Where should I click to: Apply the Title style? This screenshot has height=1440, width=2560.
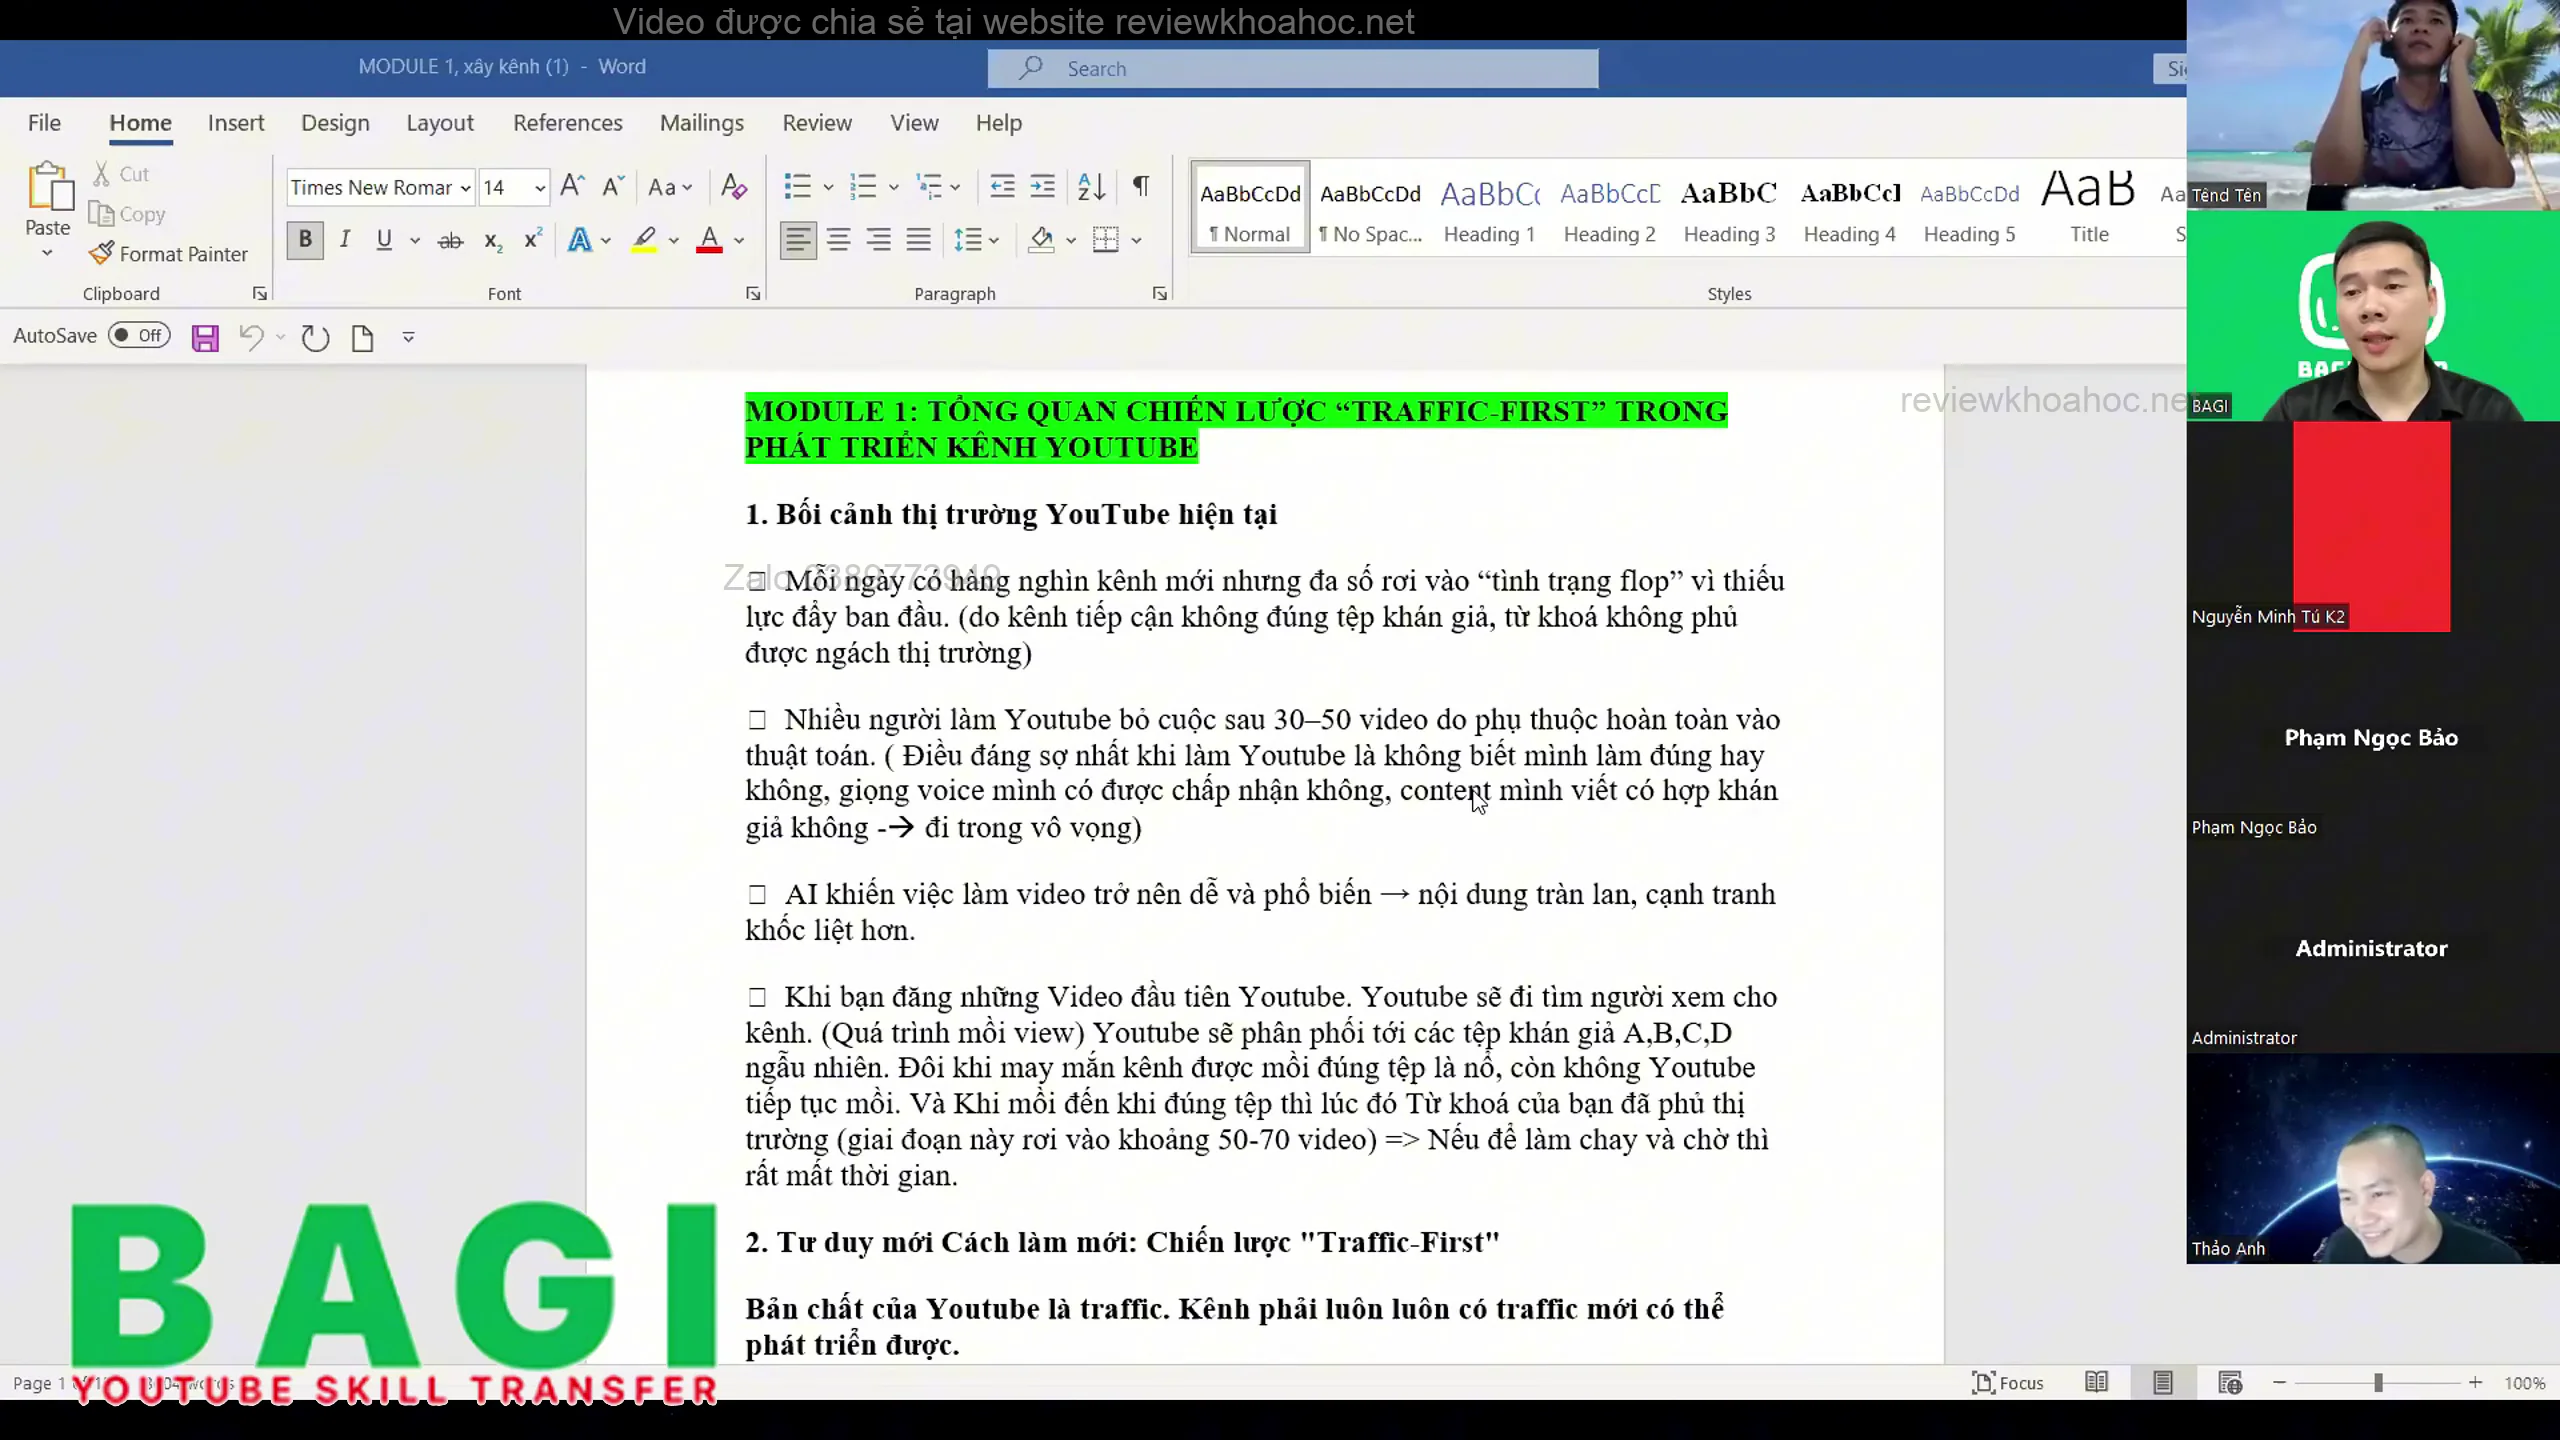tap(2089, 208)
